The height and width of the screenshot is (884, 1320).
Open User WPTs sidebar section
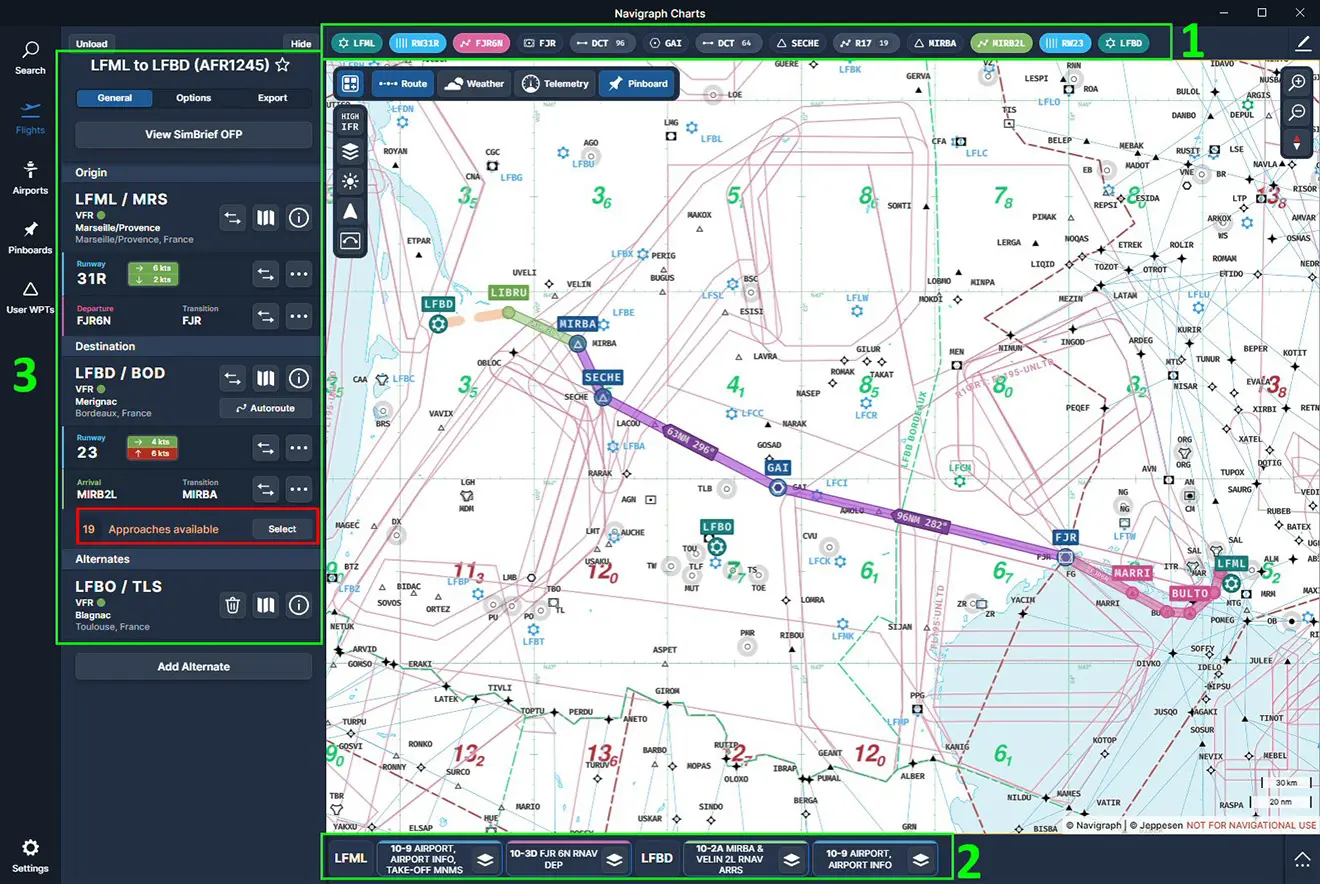click(x=30, y=298)
